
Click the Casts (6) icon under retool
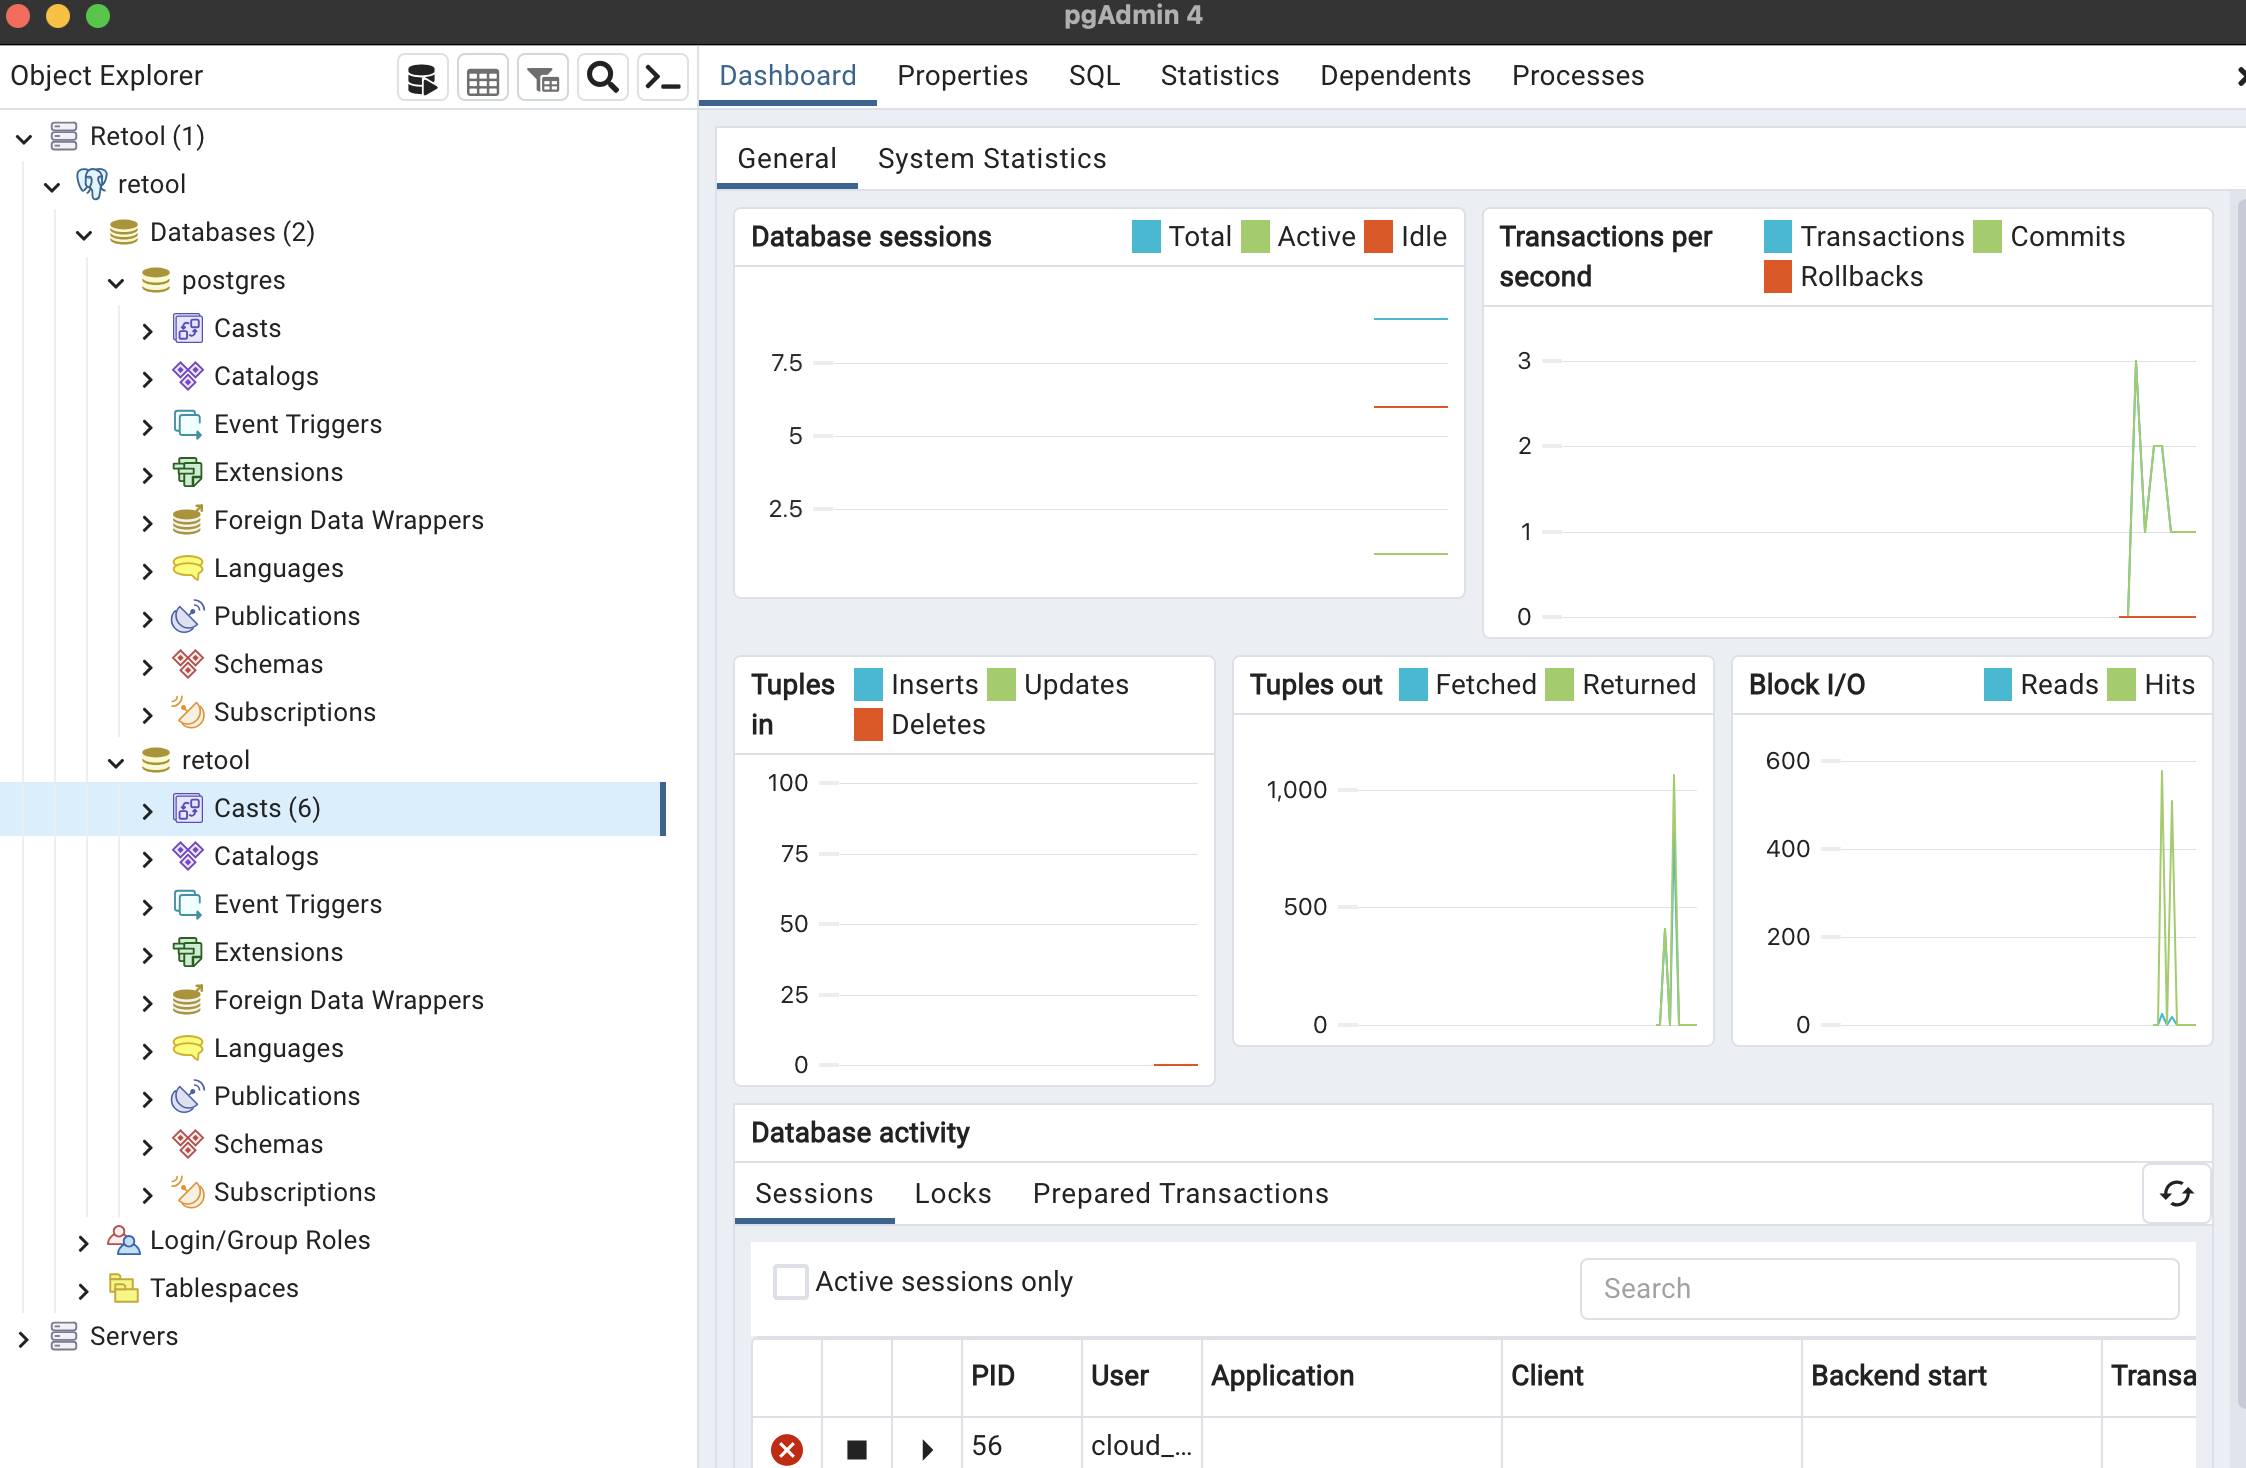(188, 808)
